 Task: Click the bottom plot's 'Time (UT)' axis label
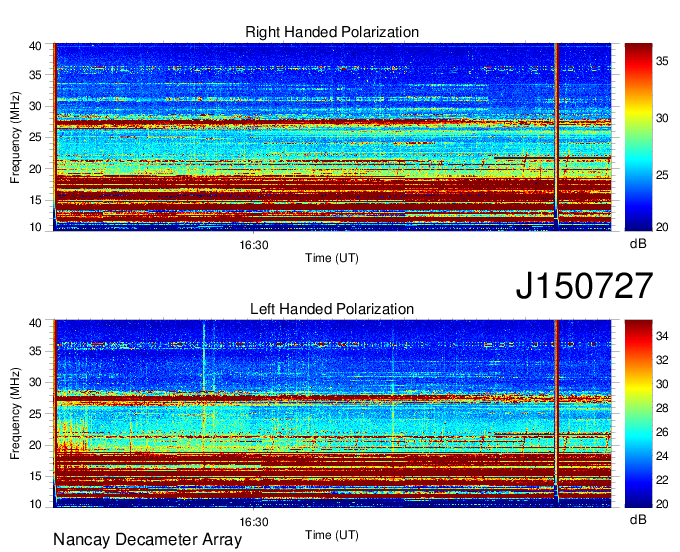(x=332, y=535)
